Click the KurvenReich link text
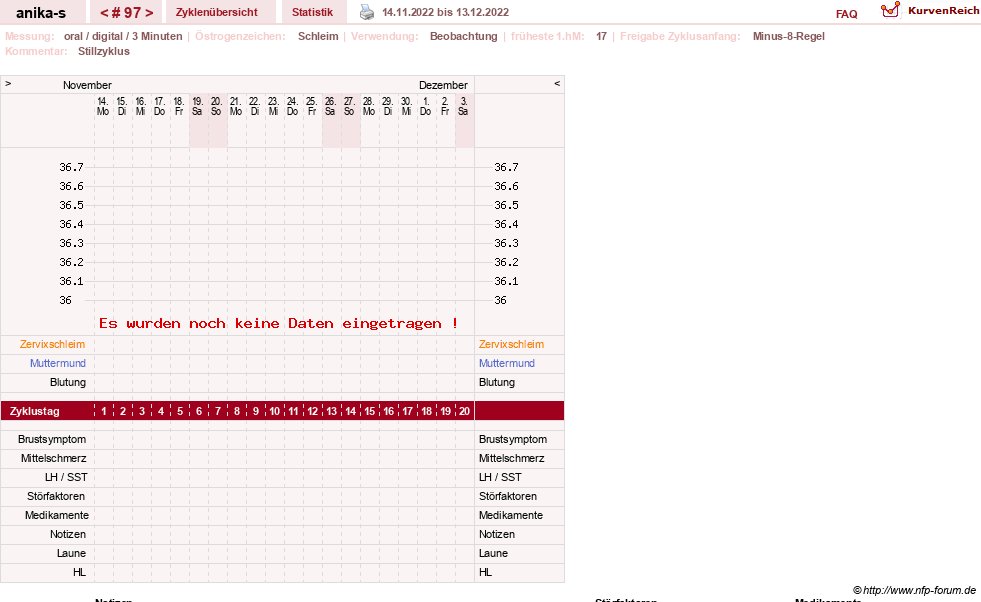 (943, 11)
